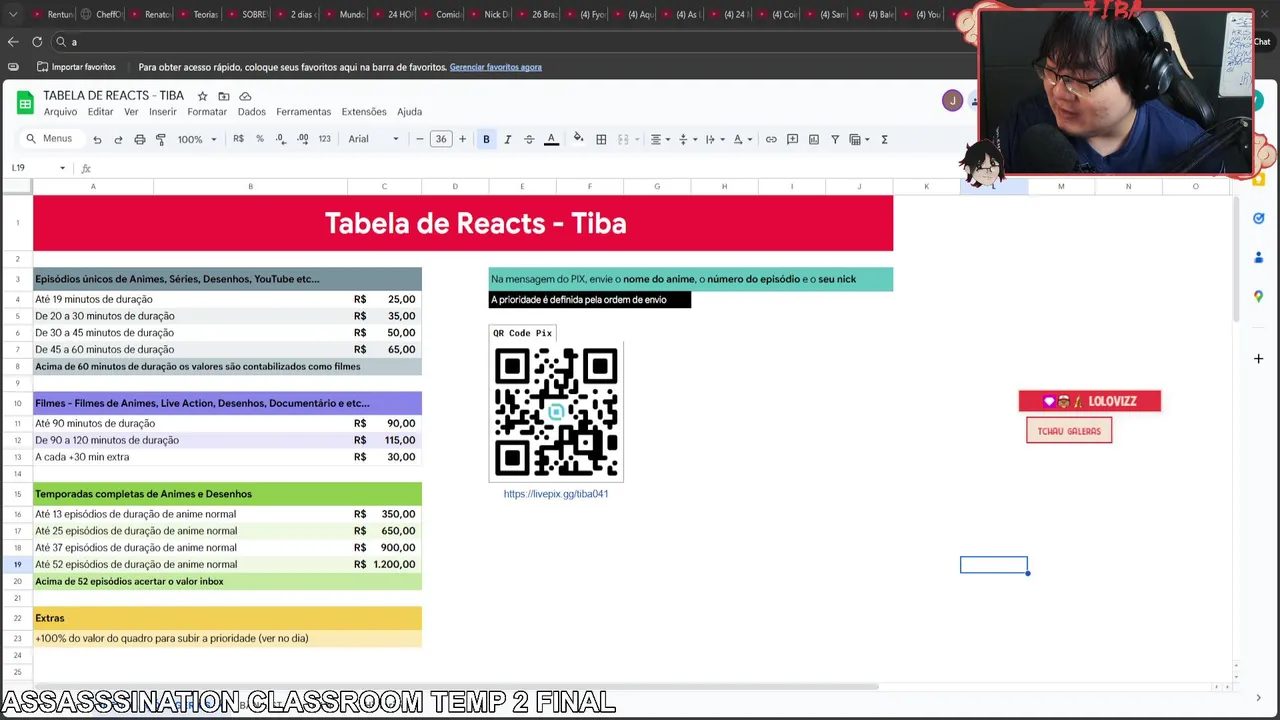
Task: Decrease font size with minus button
Action: pos(419,139)
